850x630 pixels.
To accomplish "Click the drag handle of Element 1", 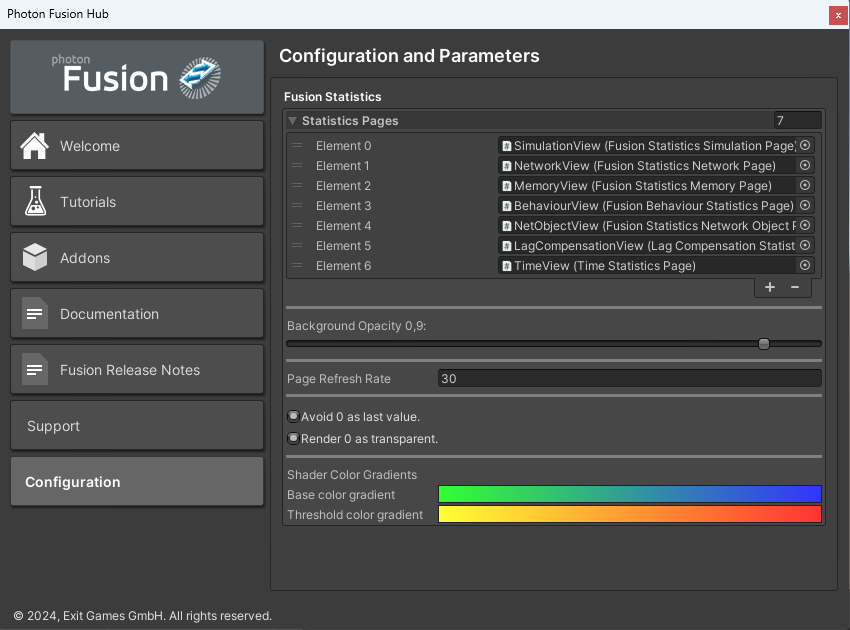I will pyautogui.click(x=297, y=165).
